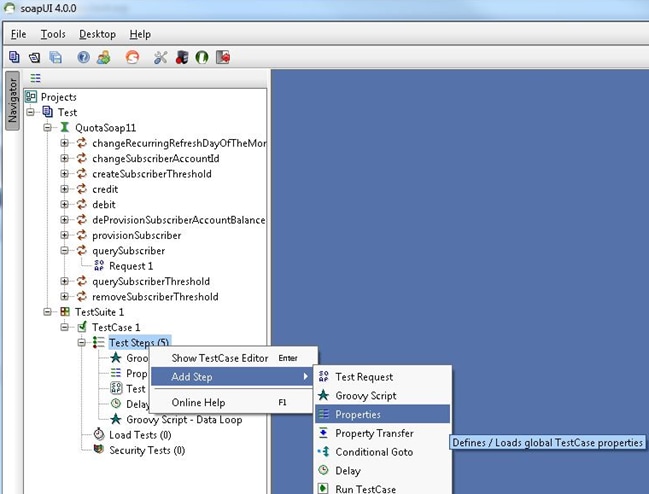Add a Groovy Script step from submenu
Screen dimensions: 649x494
coord(383,396)
